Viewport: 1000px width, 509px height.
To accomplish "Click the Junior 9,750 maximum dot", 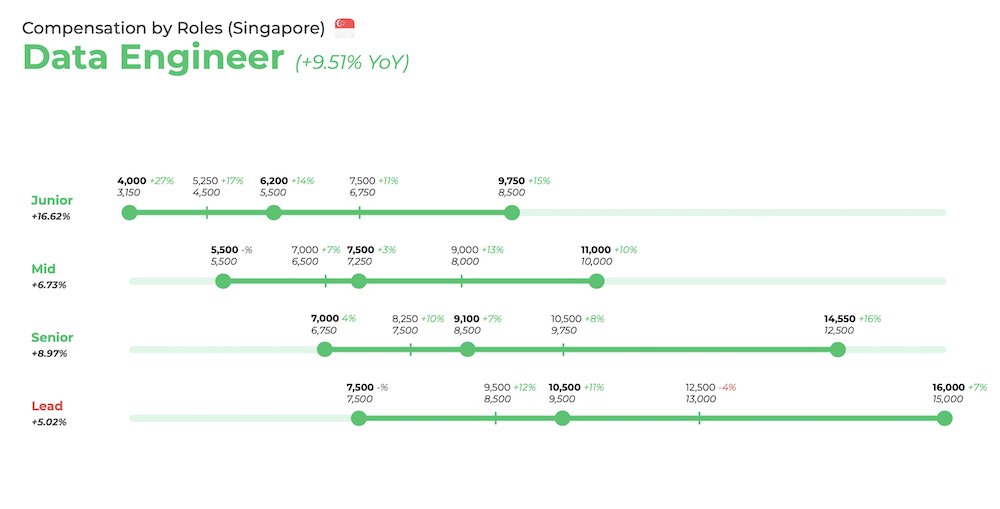I will tap(511, 212).
